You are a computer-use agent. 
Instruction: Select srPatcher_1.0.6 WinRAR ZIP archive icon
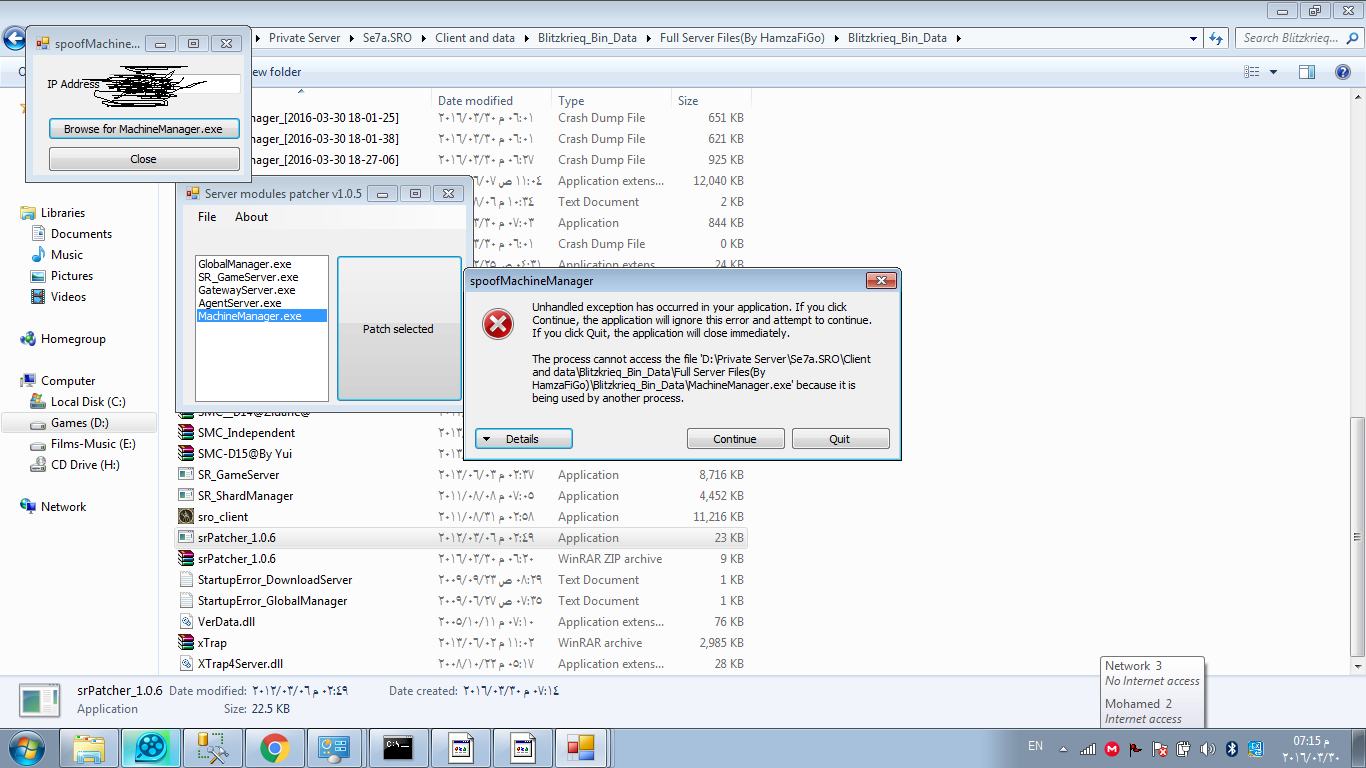(x=186, y=559)
